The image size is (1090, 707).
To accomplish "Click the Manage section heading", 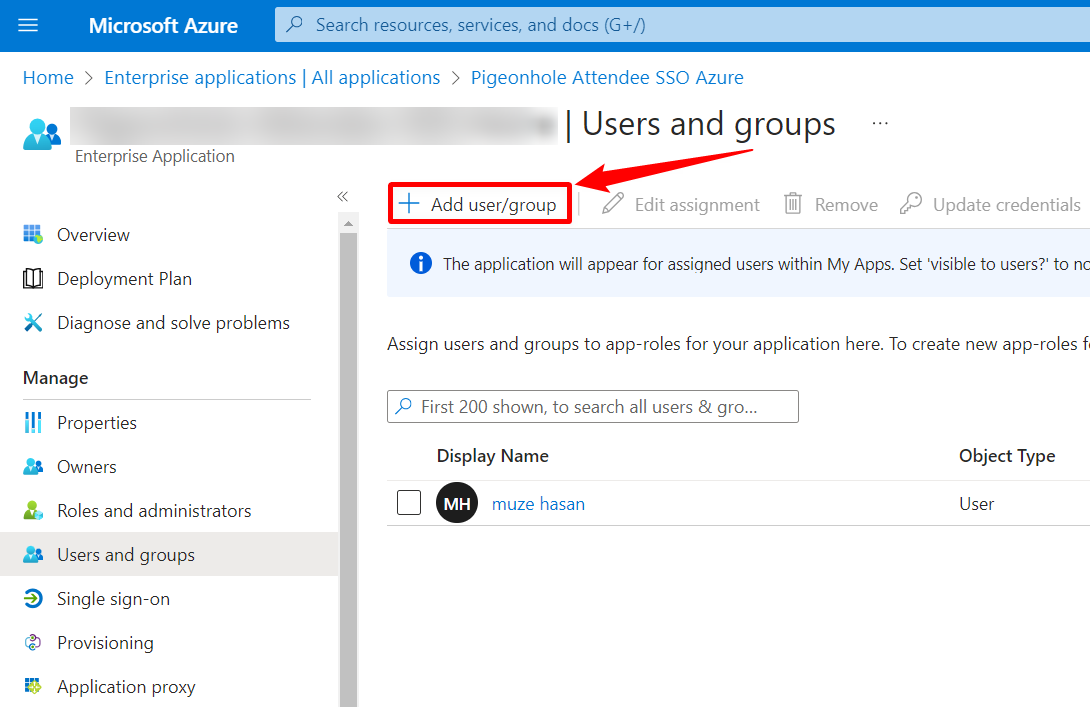I will click(x=56, y=377).
